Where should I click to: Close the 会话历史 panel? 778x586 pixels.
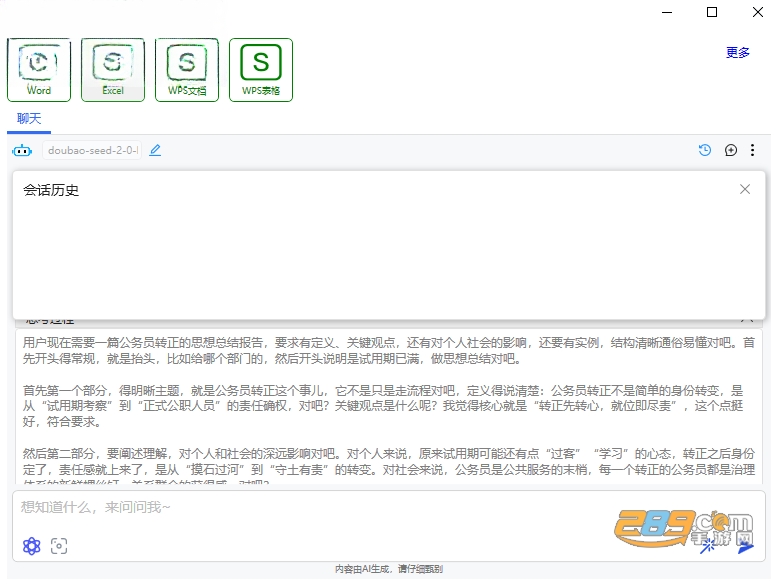point(745,189)
